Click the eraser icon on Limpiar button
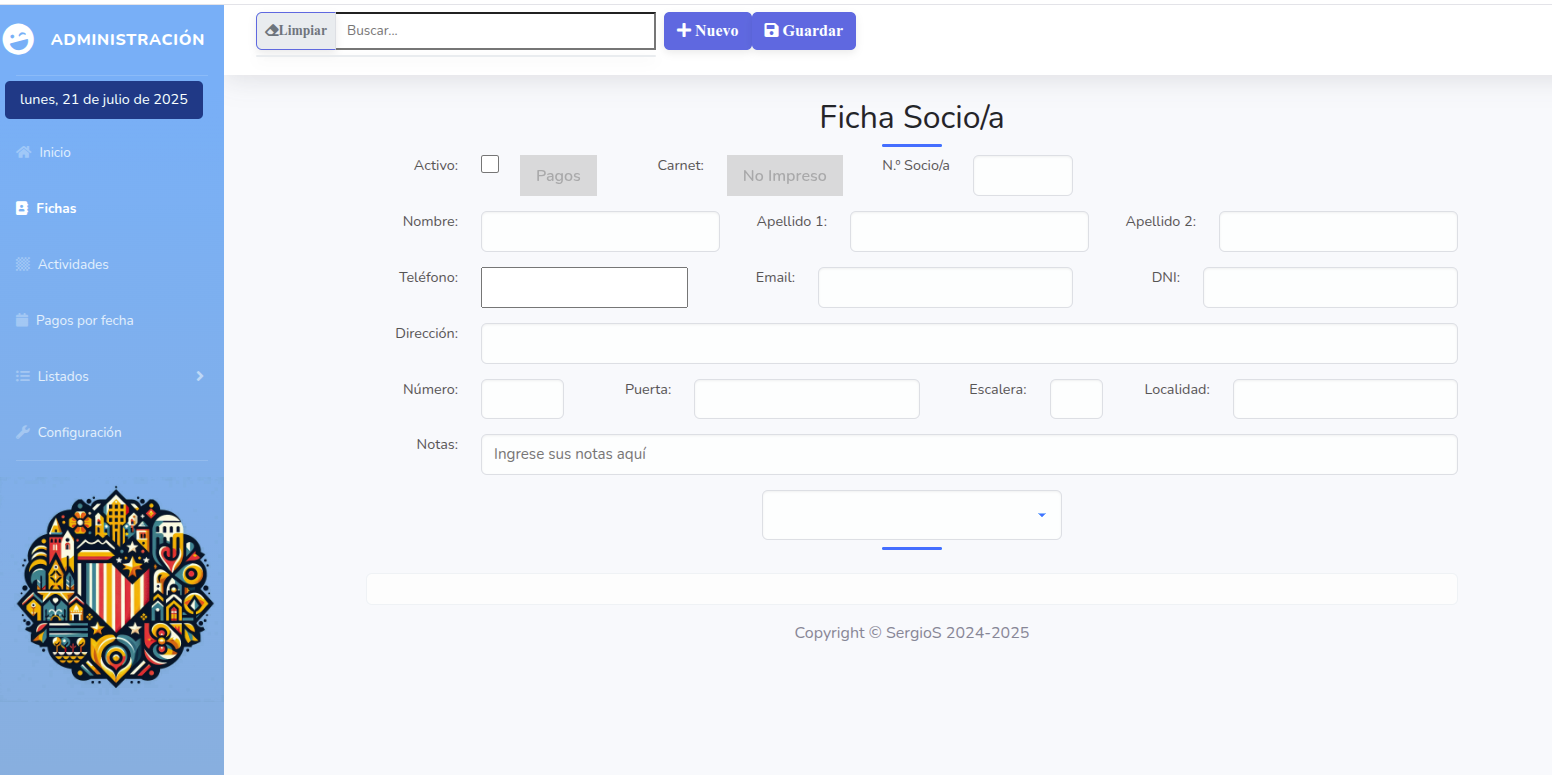This screenshot has width=1552, height=775. pyautogui.click(x=271, y=31)
